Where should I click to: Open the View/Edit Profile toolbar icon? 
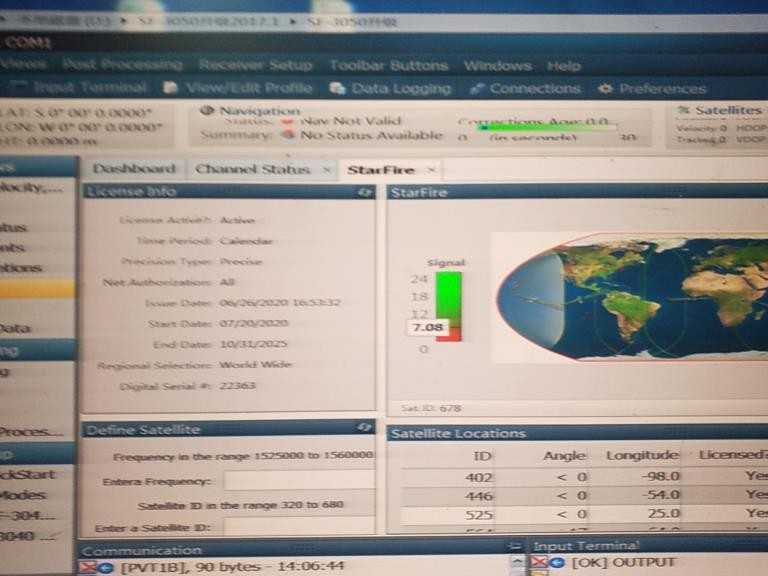[171, 88]
